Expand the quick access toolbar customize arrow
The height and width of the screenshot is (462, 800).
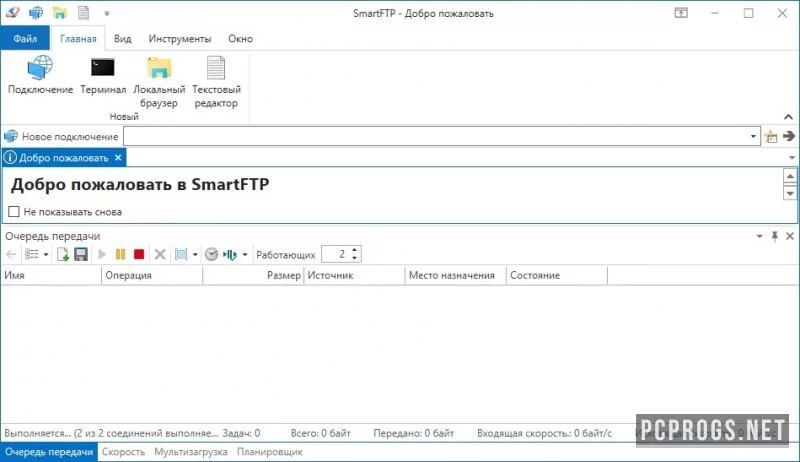point(107,13)
